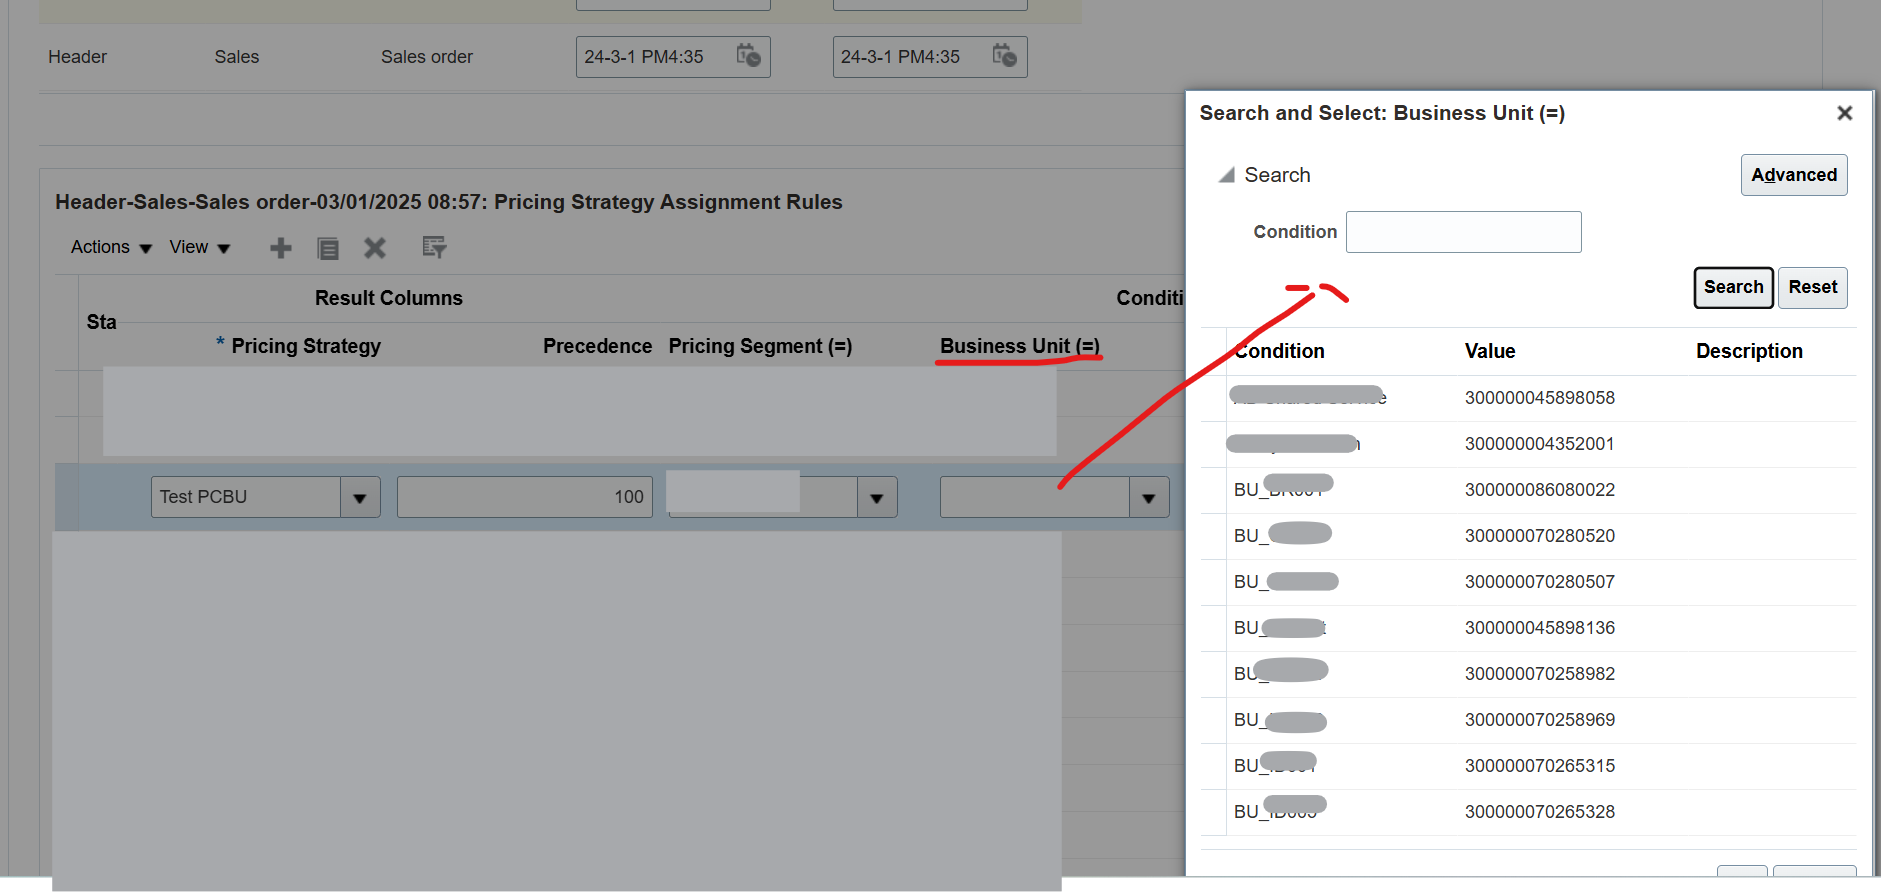The width and height of the screenshot is (1881, 892).
Task: Reset the Business Unit search criteria
Action: (x=1812, y=288)
